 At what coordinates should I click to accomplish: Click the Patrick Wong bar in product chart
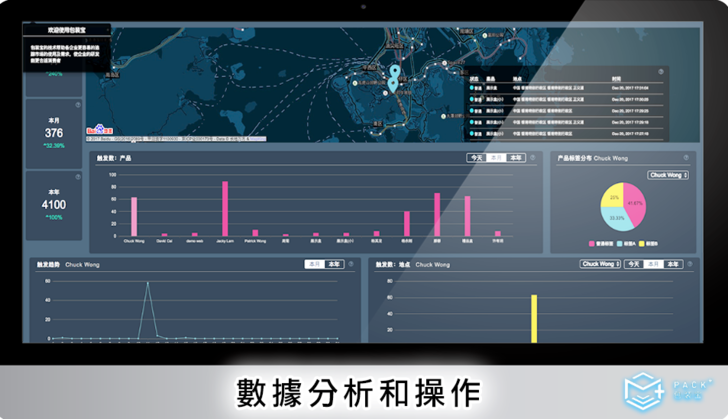255,233
